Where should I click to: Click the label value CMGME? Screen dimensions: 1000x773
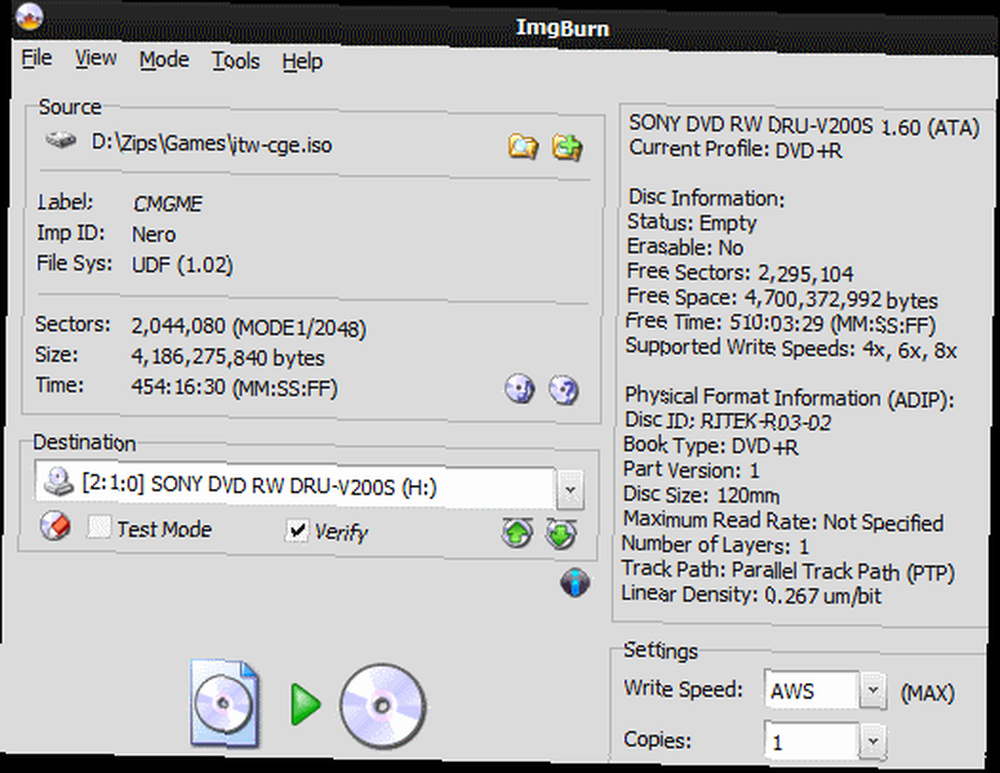coord(168,203)
